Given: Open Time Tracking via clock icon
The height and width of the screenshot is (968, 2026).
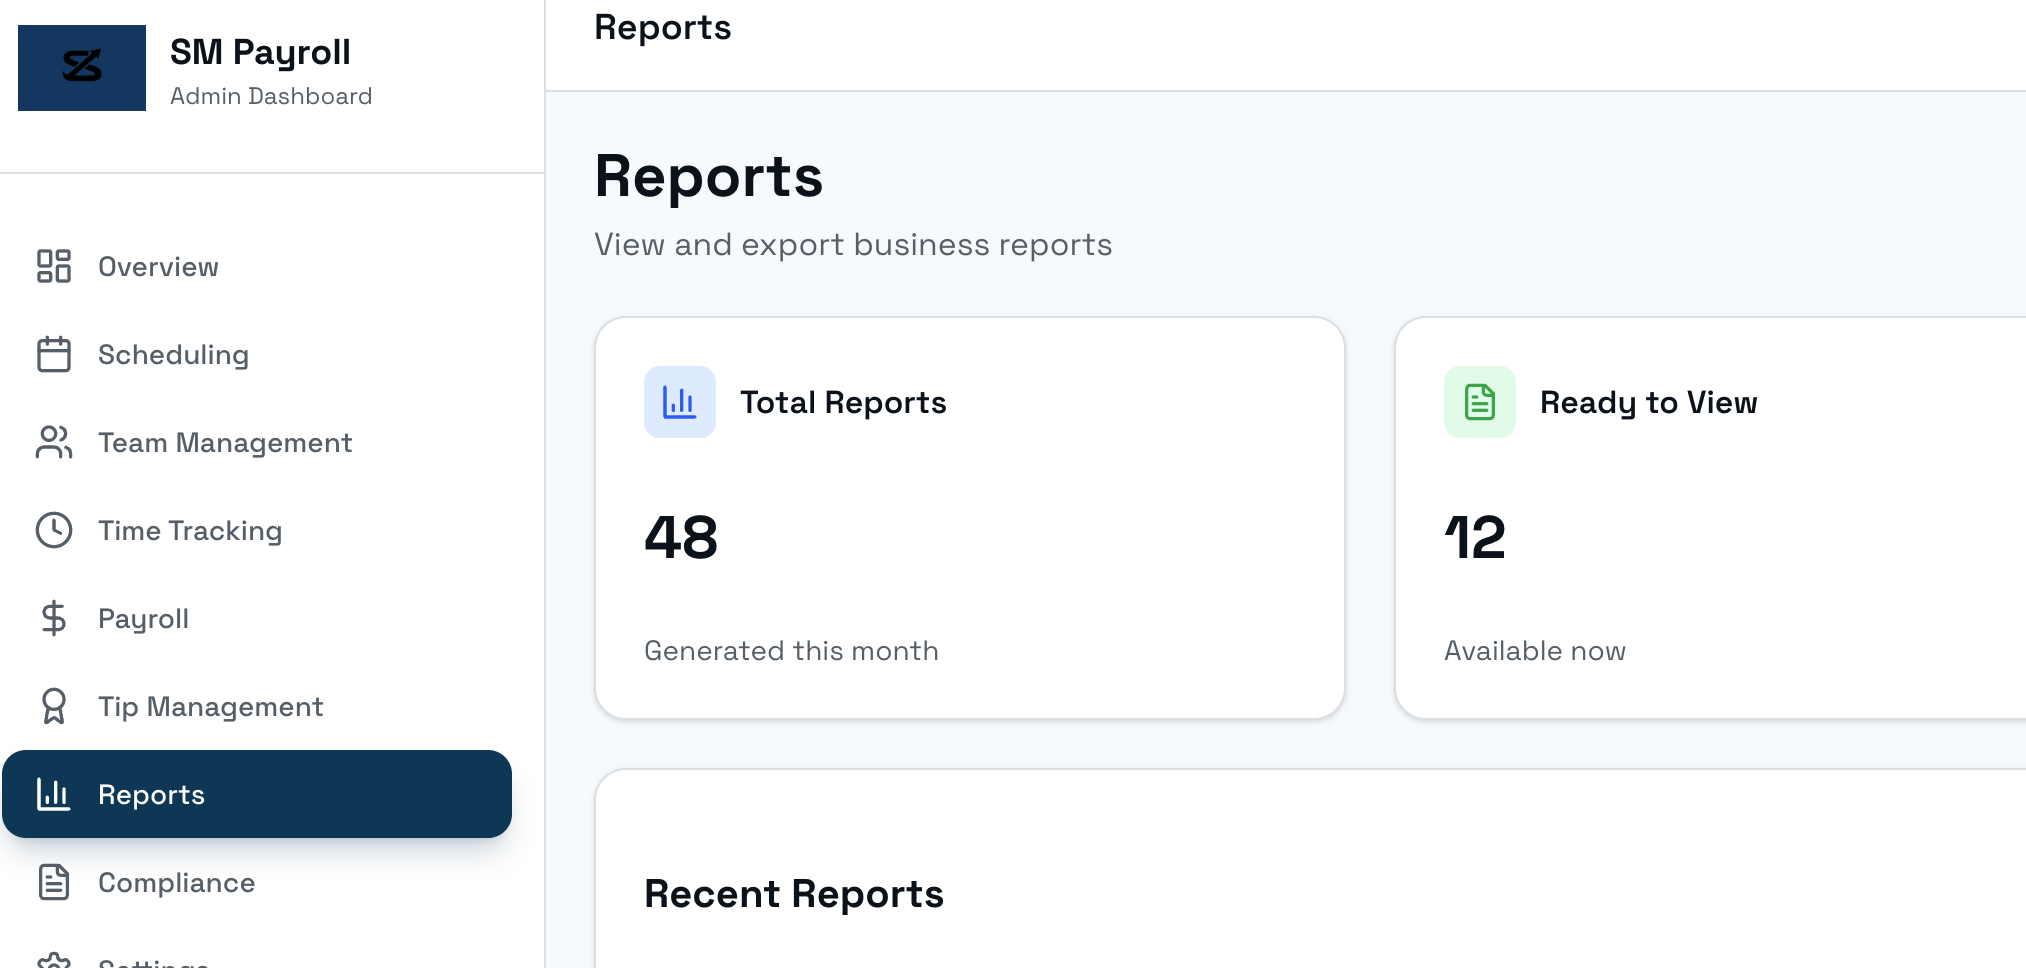Looking at the screenshot, I should pyautogui.click(x=55, y=530).
